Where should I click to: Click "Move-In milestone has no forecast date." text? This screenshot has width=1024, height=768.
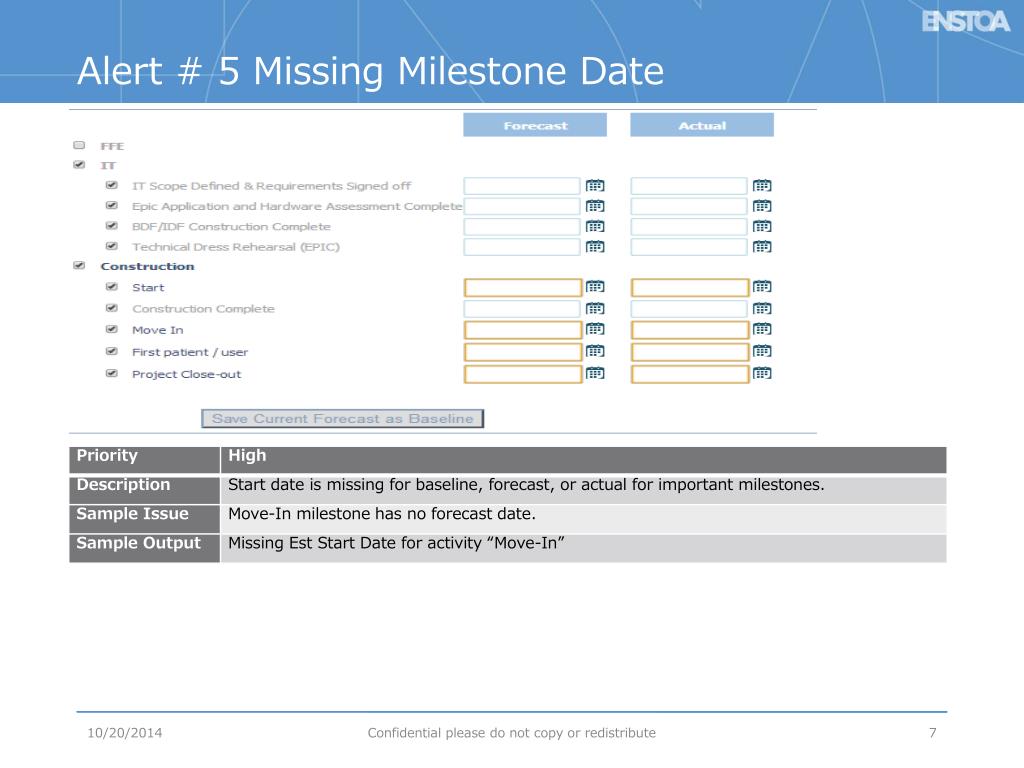point(382,514)
